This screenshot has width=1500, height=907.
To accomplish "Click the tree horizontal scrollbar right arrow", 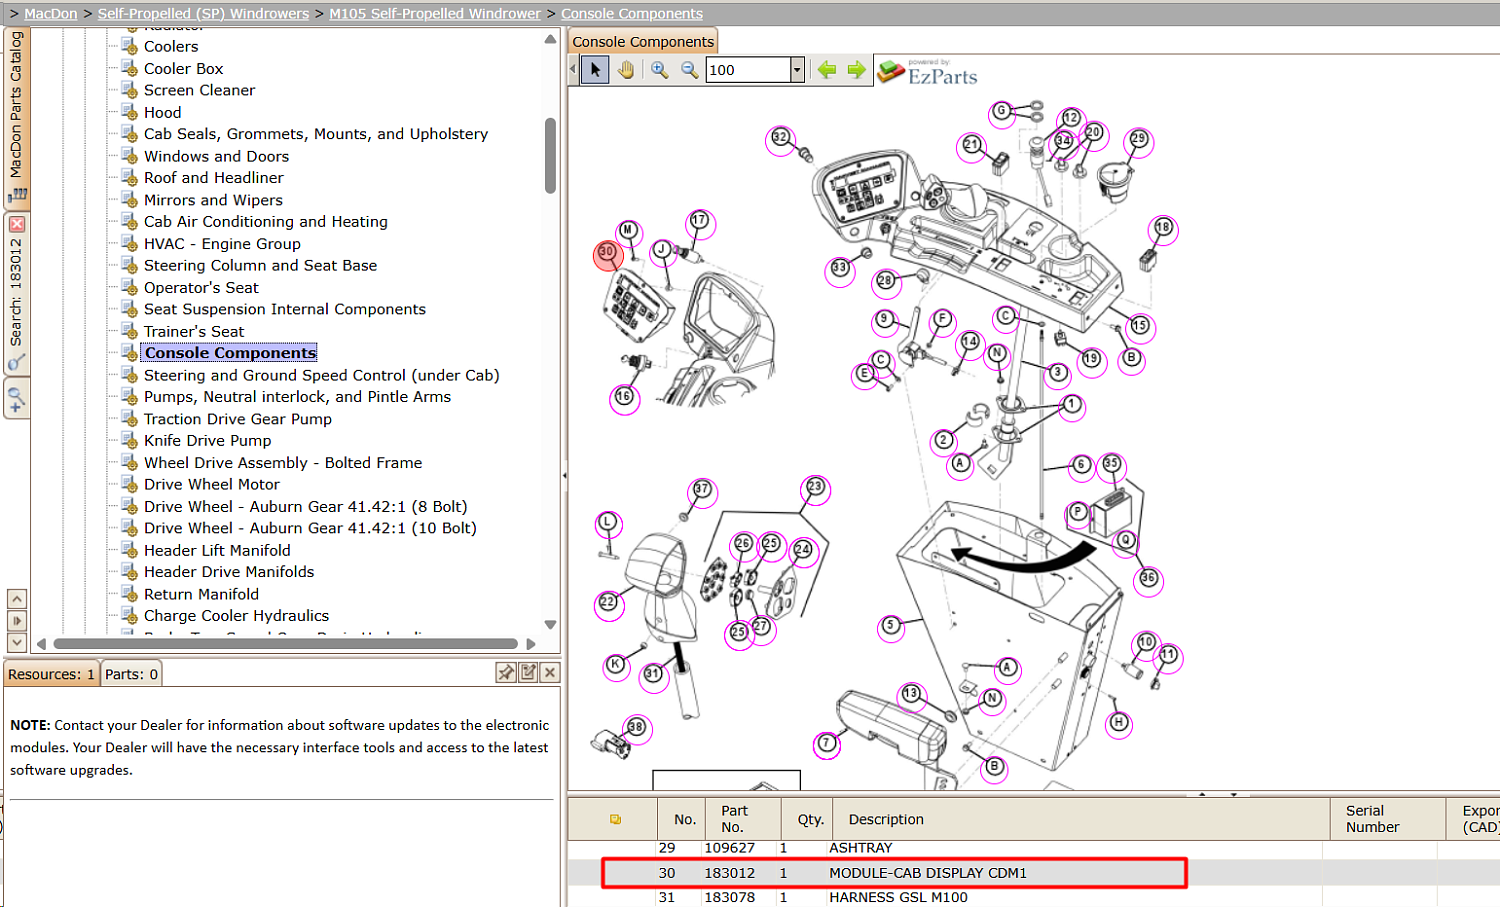I will (x=531, y=644).
